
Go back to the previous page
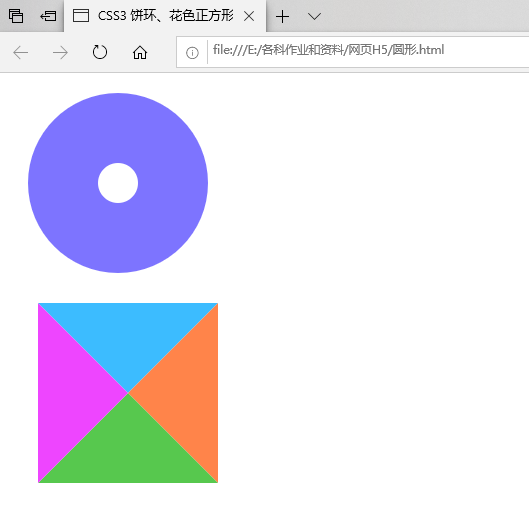coord(21,53)
